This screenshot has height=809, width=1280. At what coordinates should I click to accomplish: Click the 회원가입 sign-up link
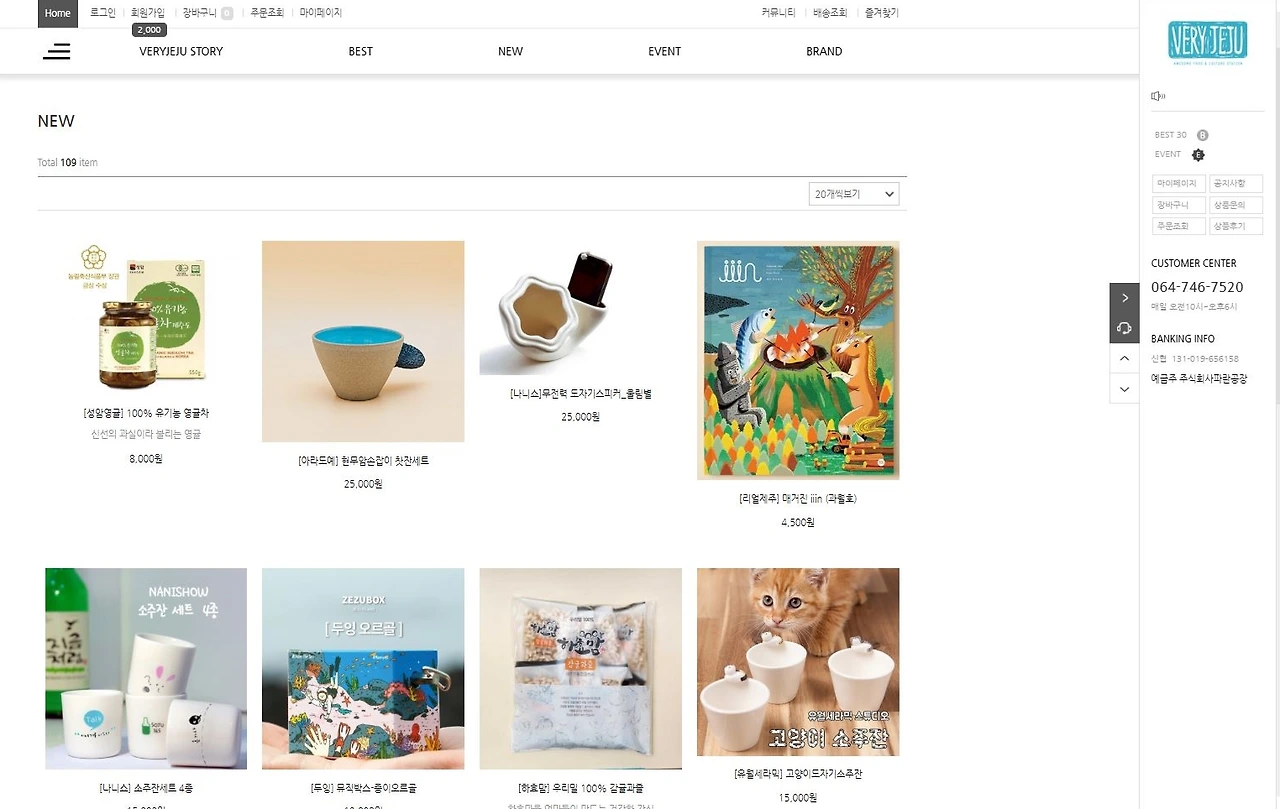149,13
